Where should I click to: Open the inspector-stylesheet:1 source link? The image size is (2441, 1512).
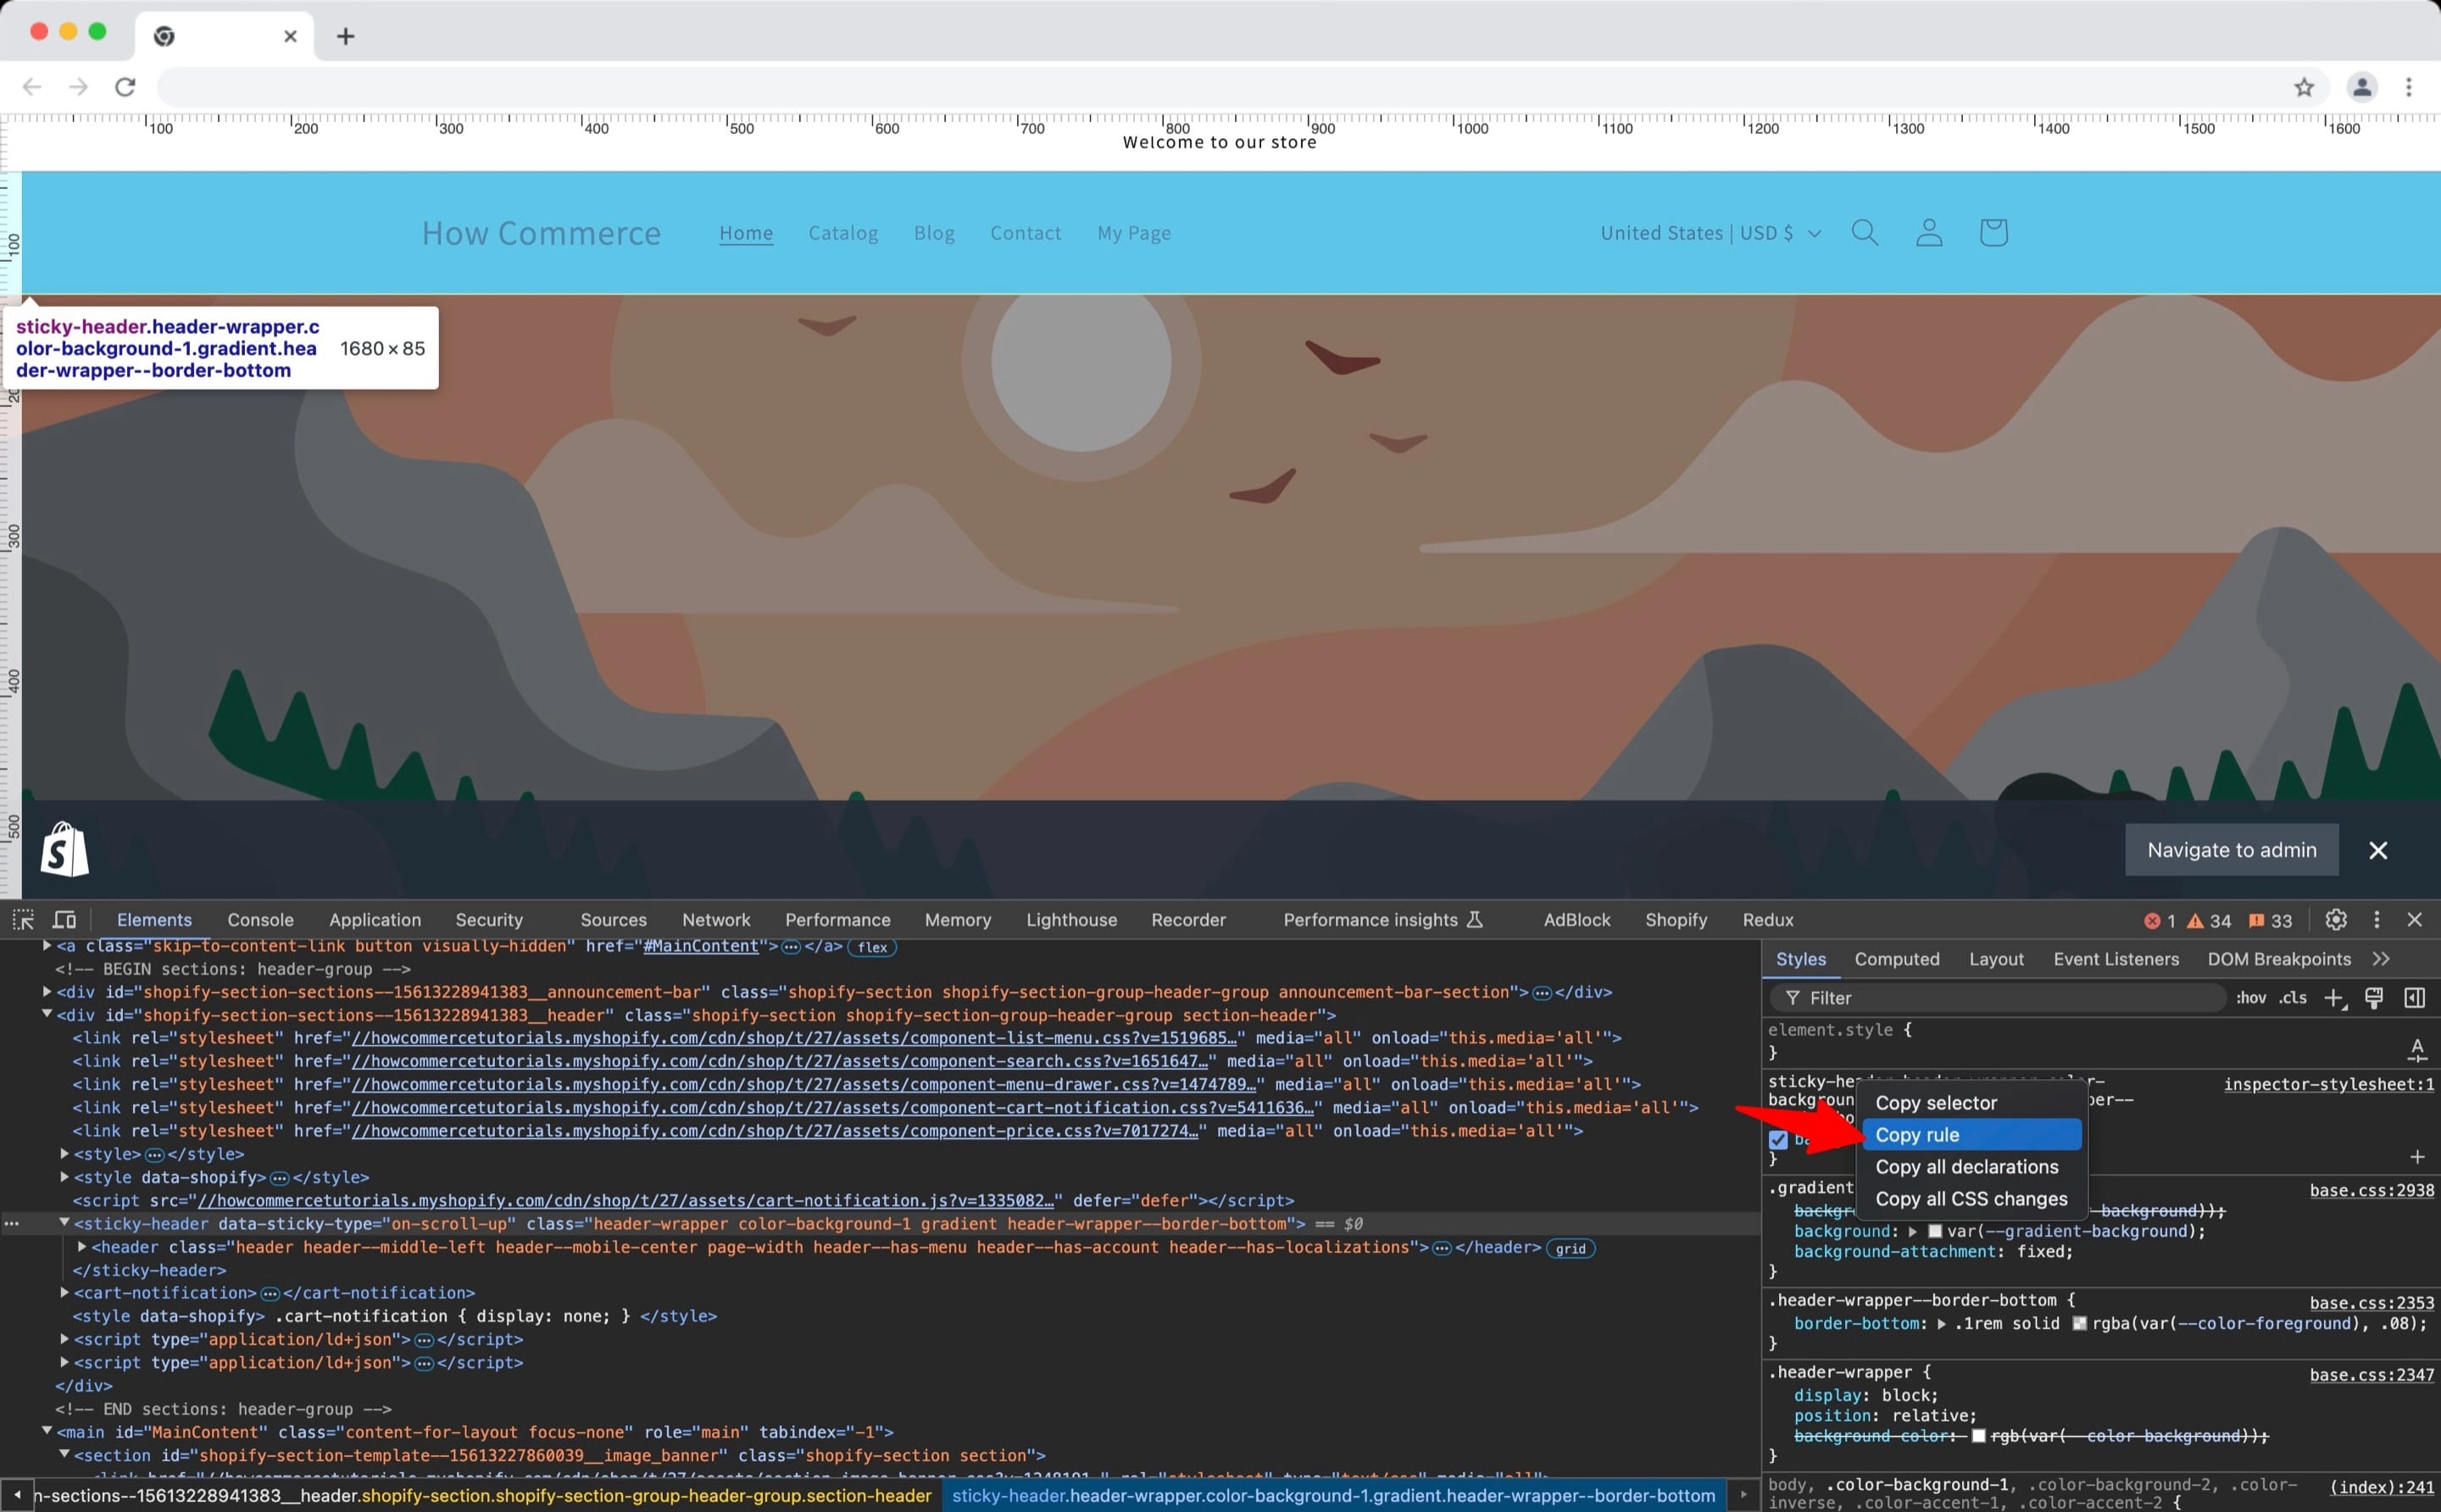pos(2329,1084)
